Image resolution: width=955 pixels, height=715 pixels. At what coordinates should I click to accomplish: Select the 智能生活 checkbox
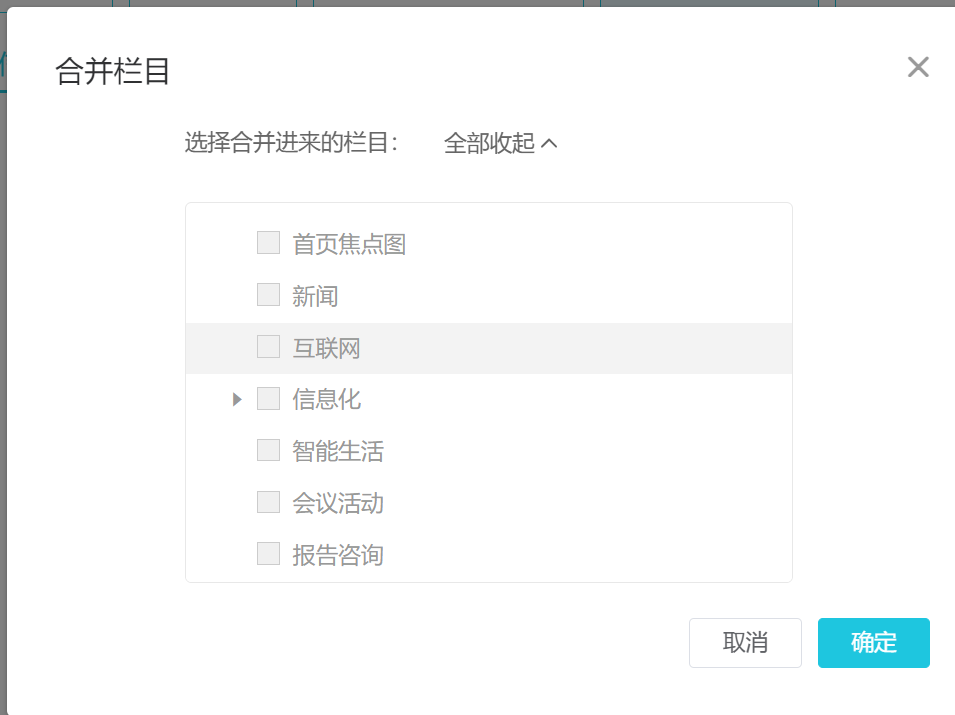[268, 450]
